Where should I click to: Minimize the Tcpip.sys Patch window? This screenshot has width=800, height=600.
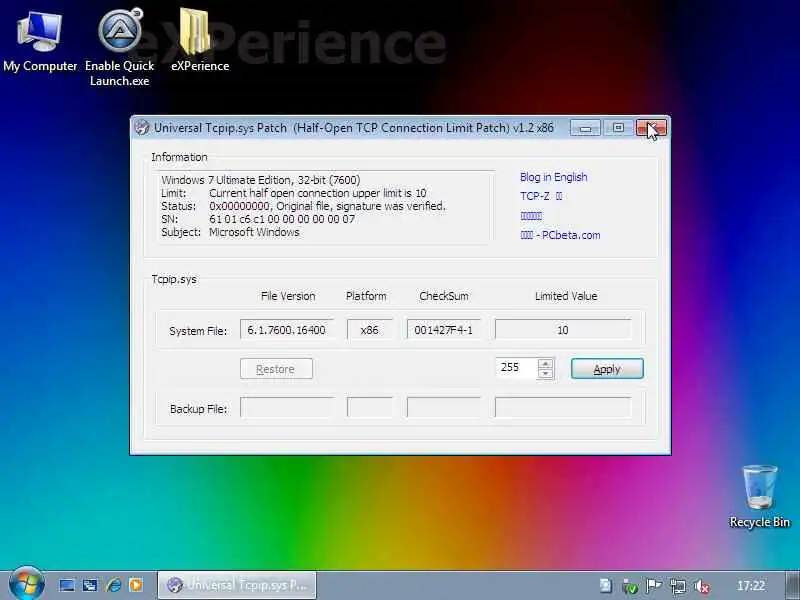pos(585,128)
